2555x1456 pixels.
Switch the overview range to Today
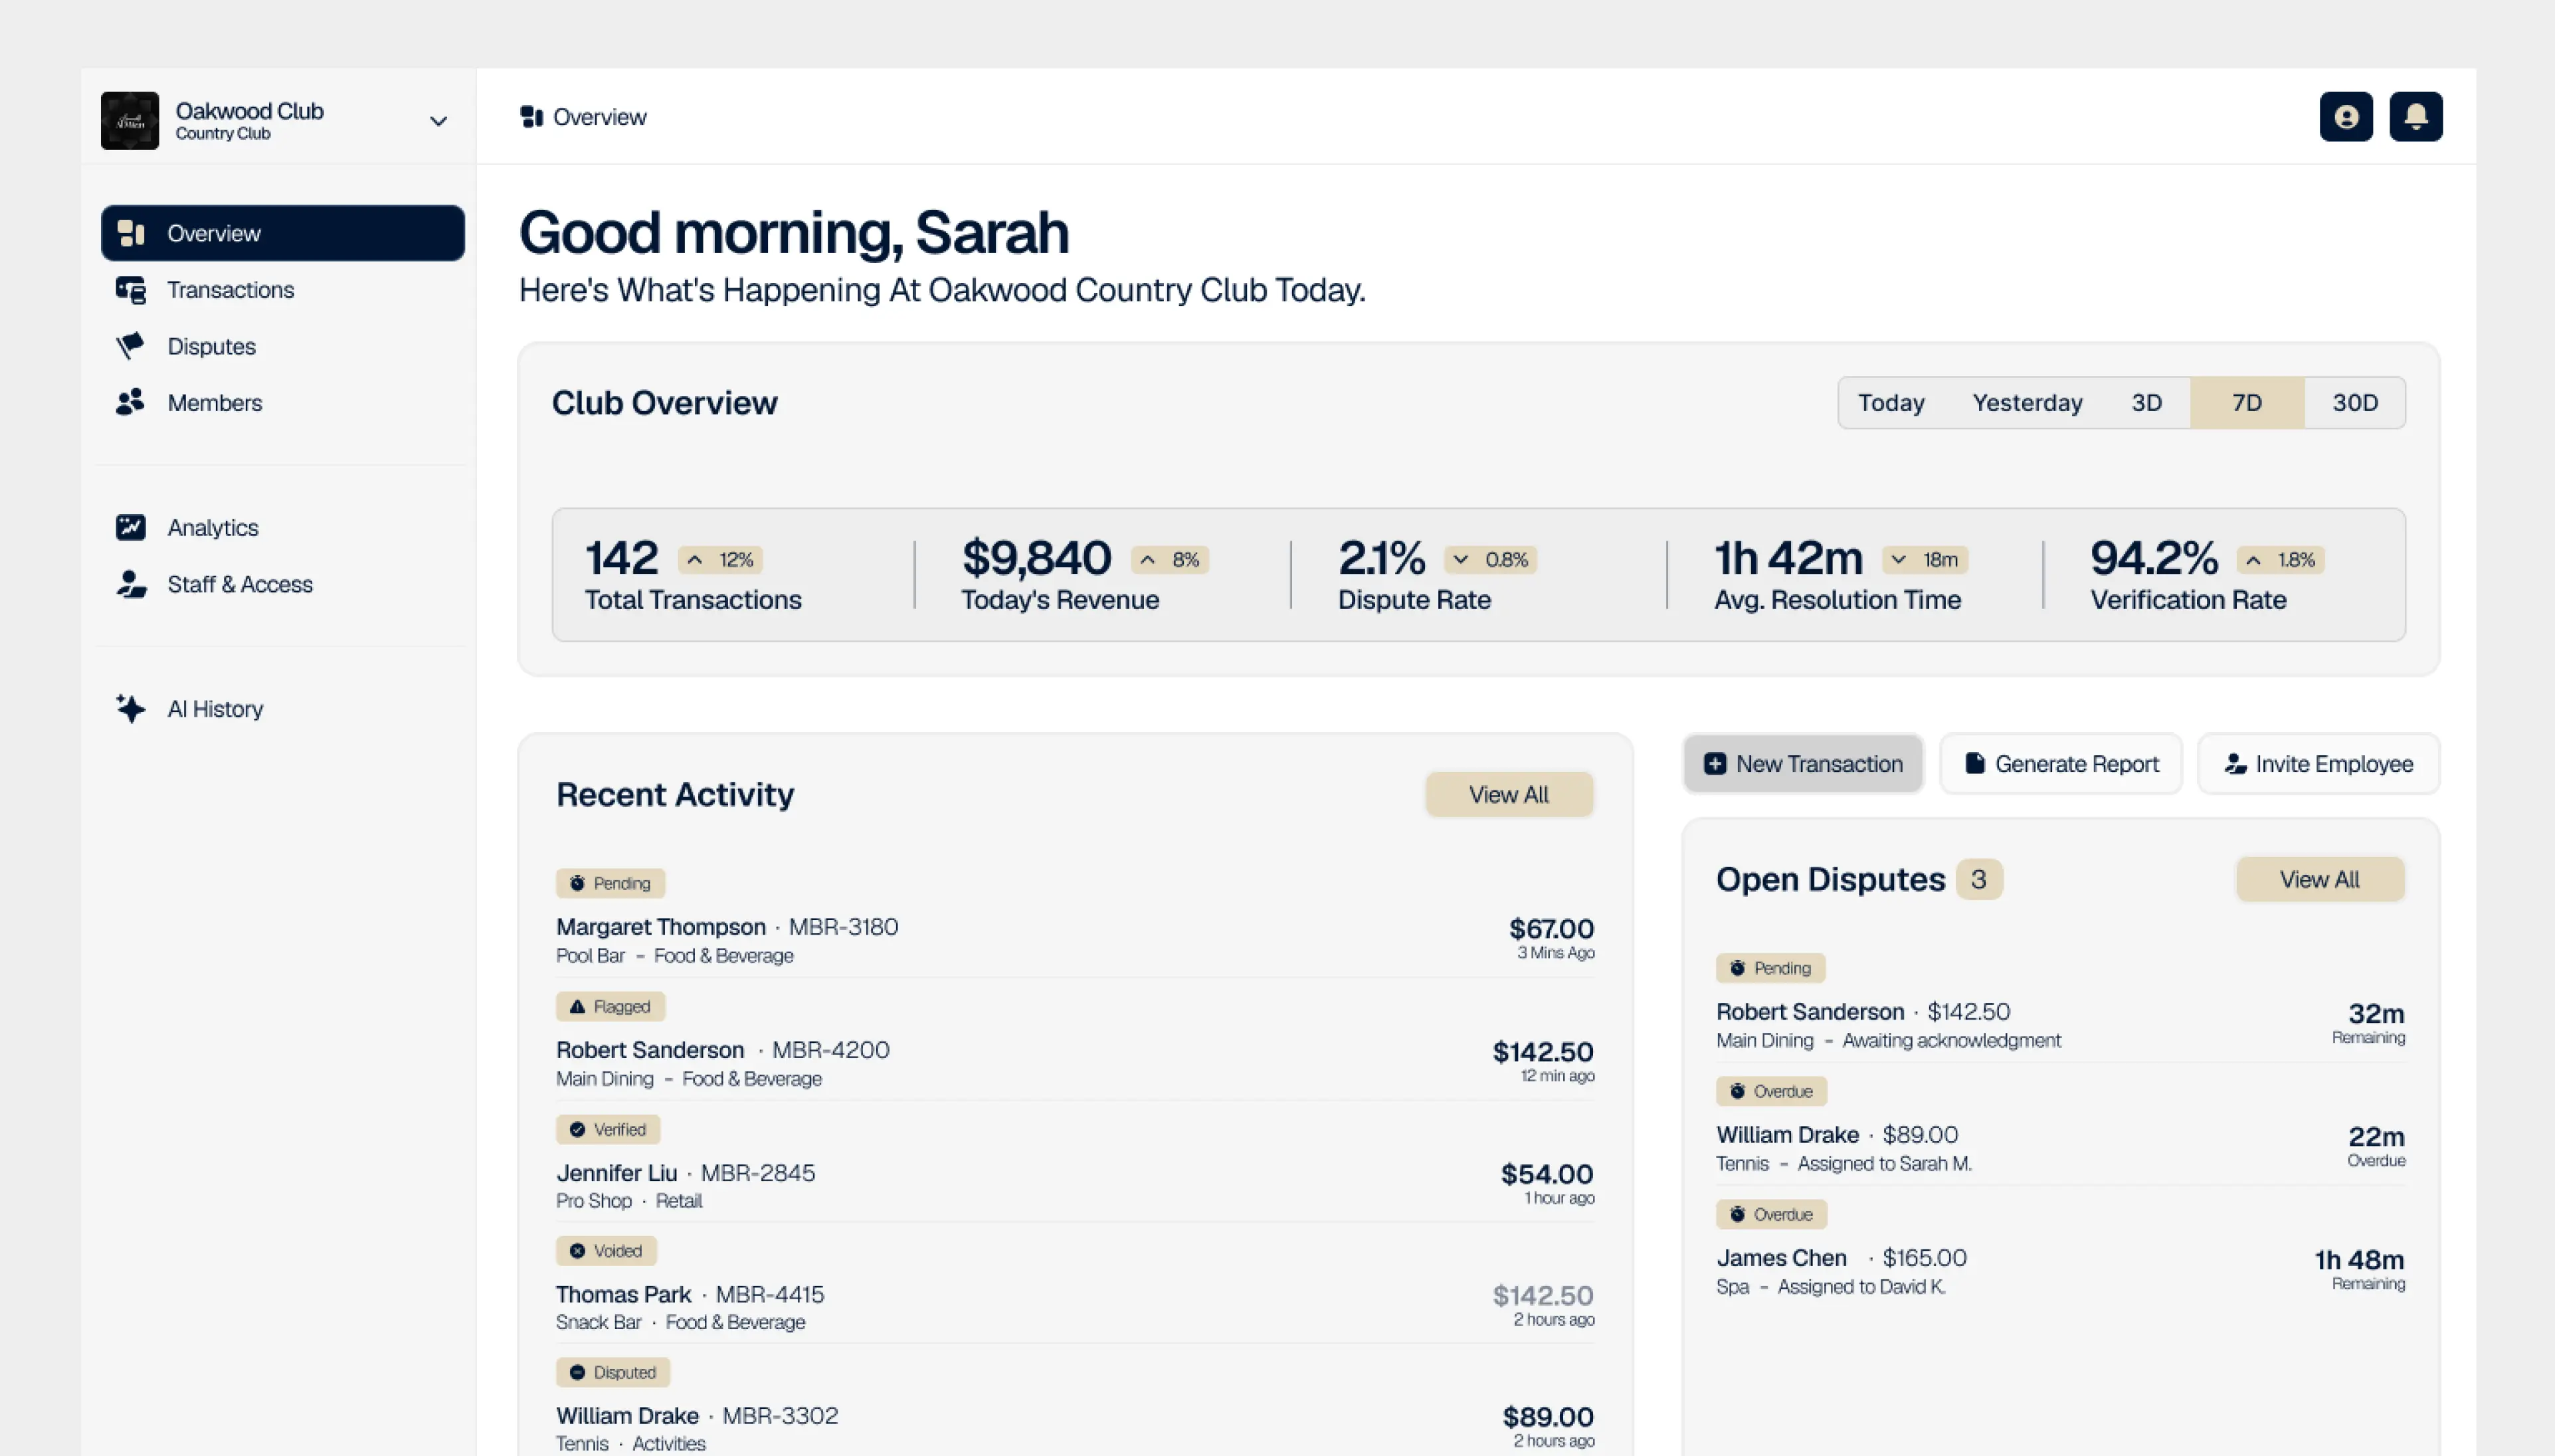click(x=1891, y=402)
